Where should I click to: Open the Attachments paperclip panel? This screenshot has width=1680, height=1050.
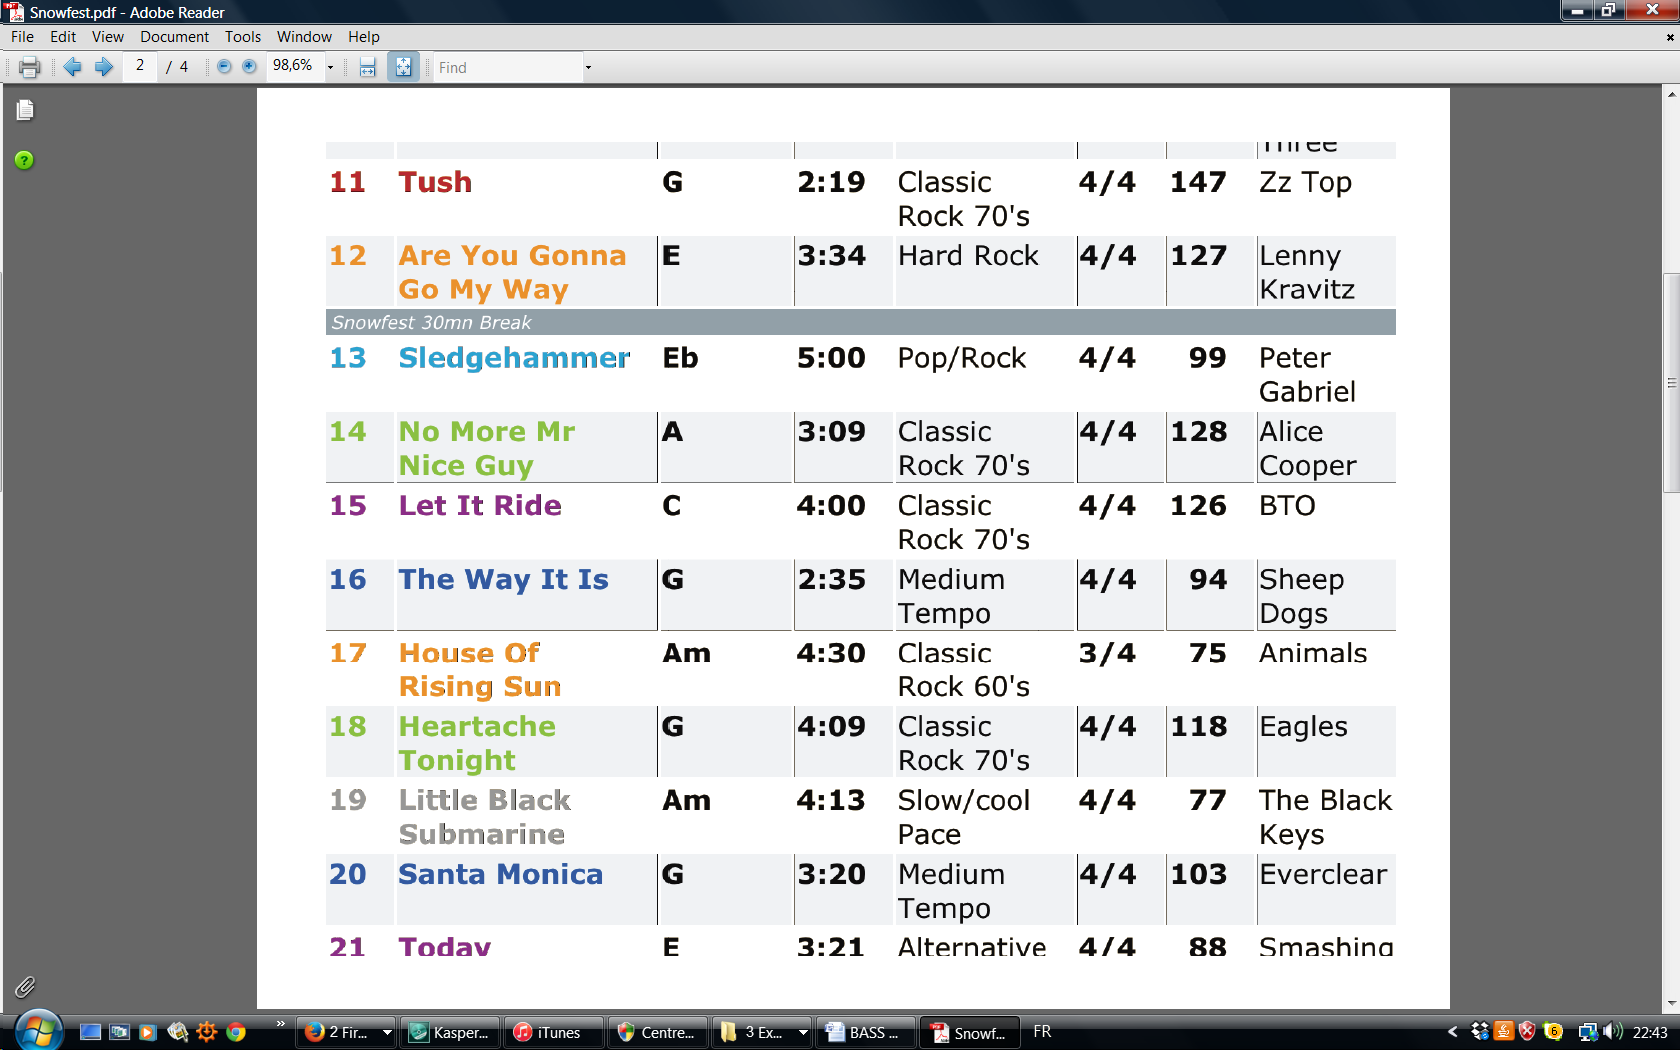[25, 987]
